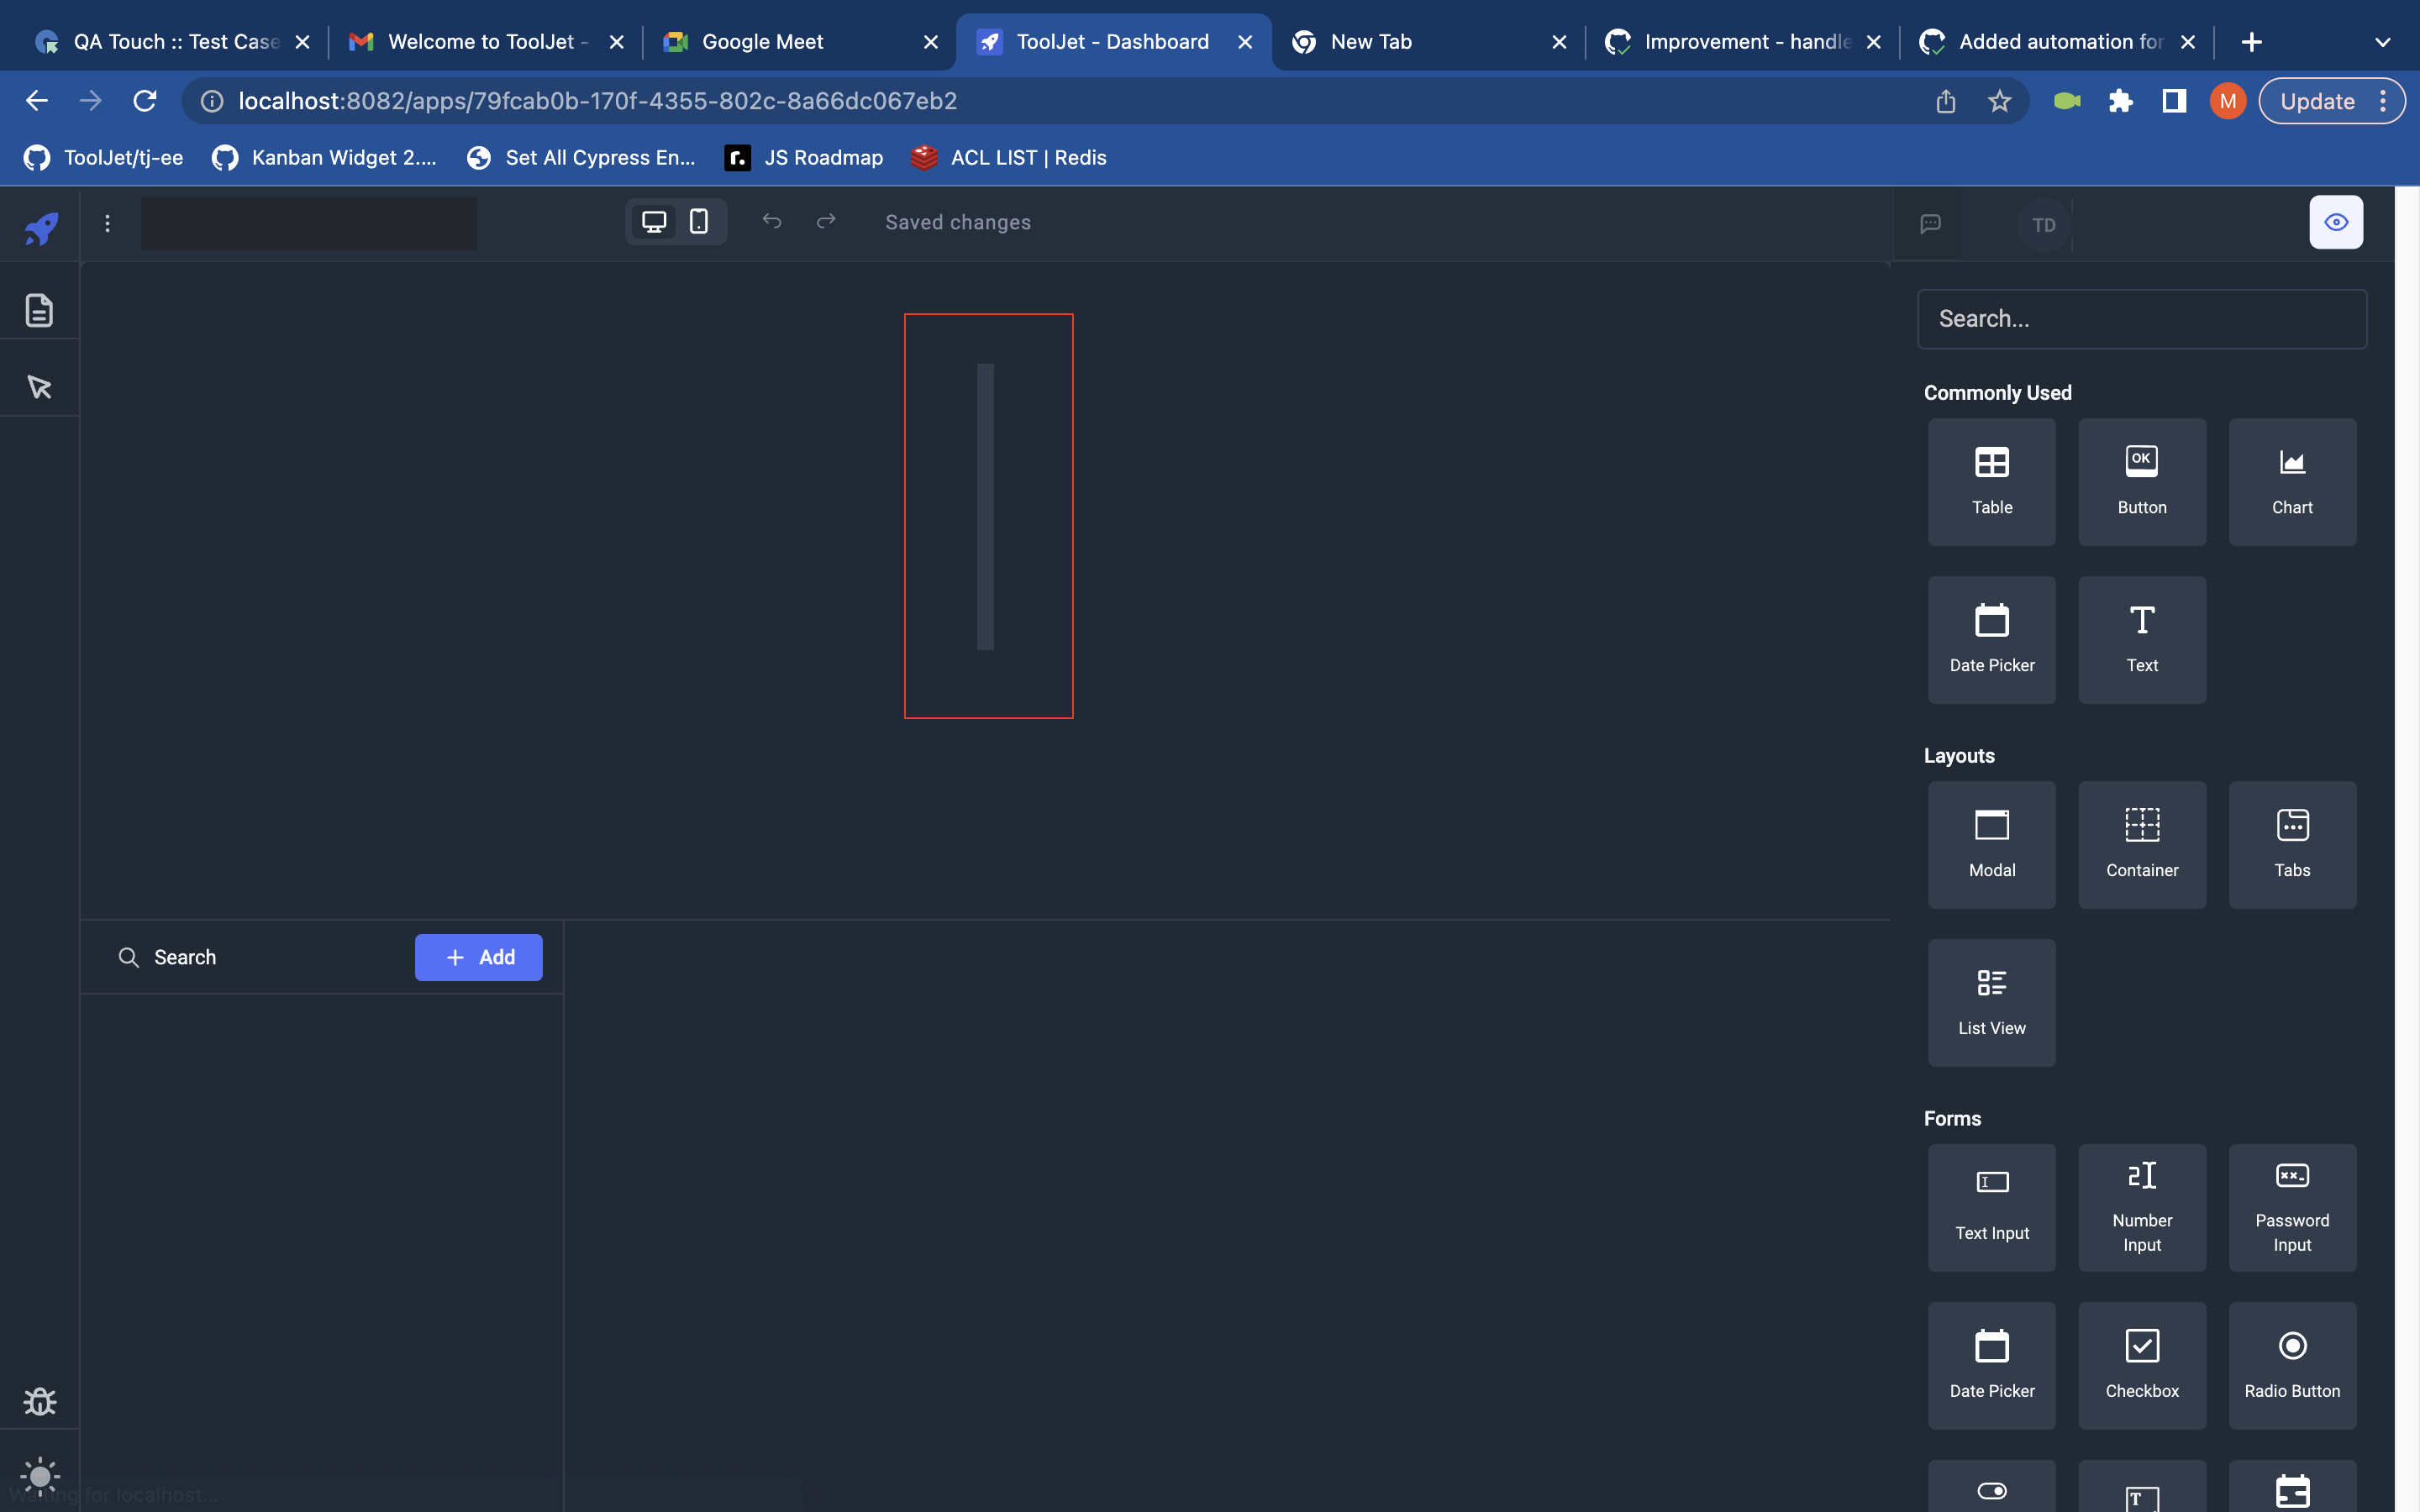2420x1512 pixels.
Task: Switch canvas to mobile layout view
Action: coord(698,221)
